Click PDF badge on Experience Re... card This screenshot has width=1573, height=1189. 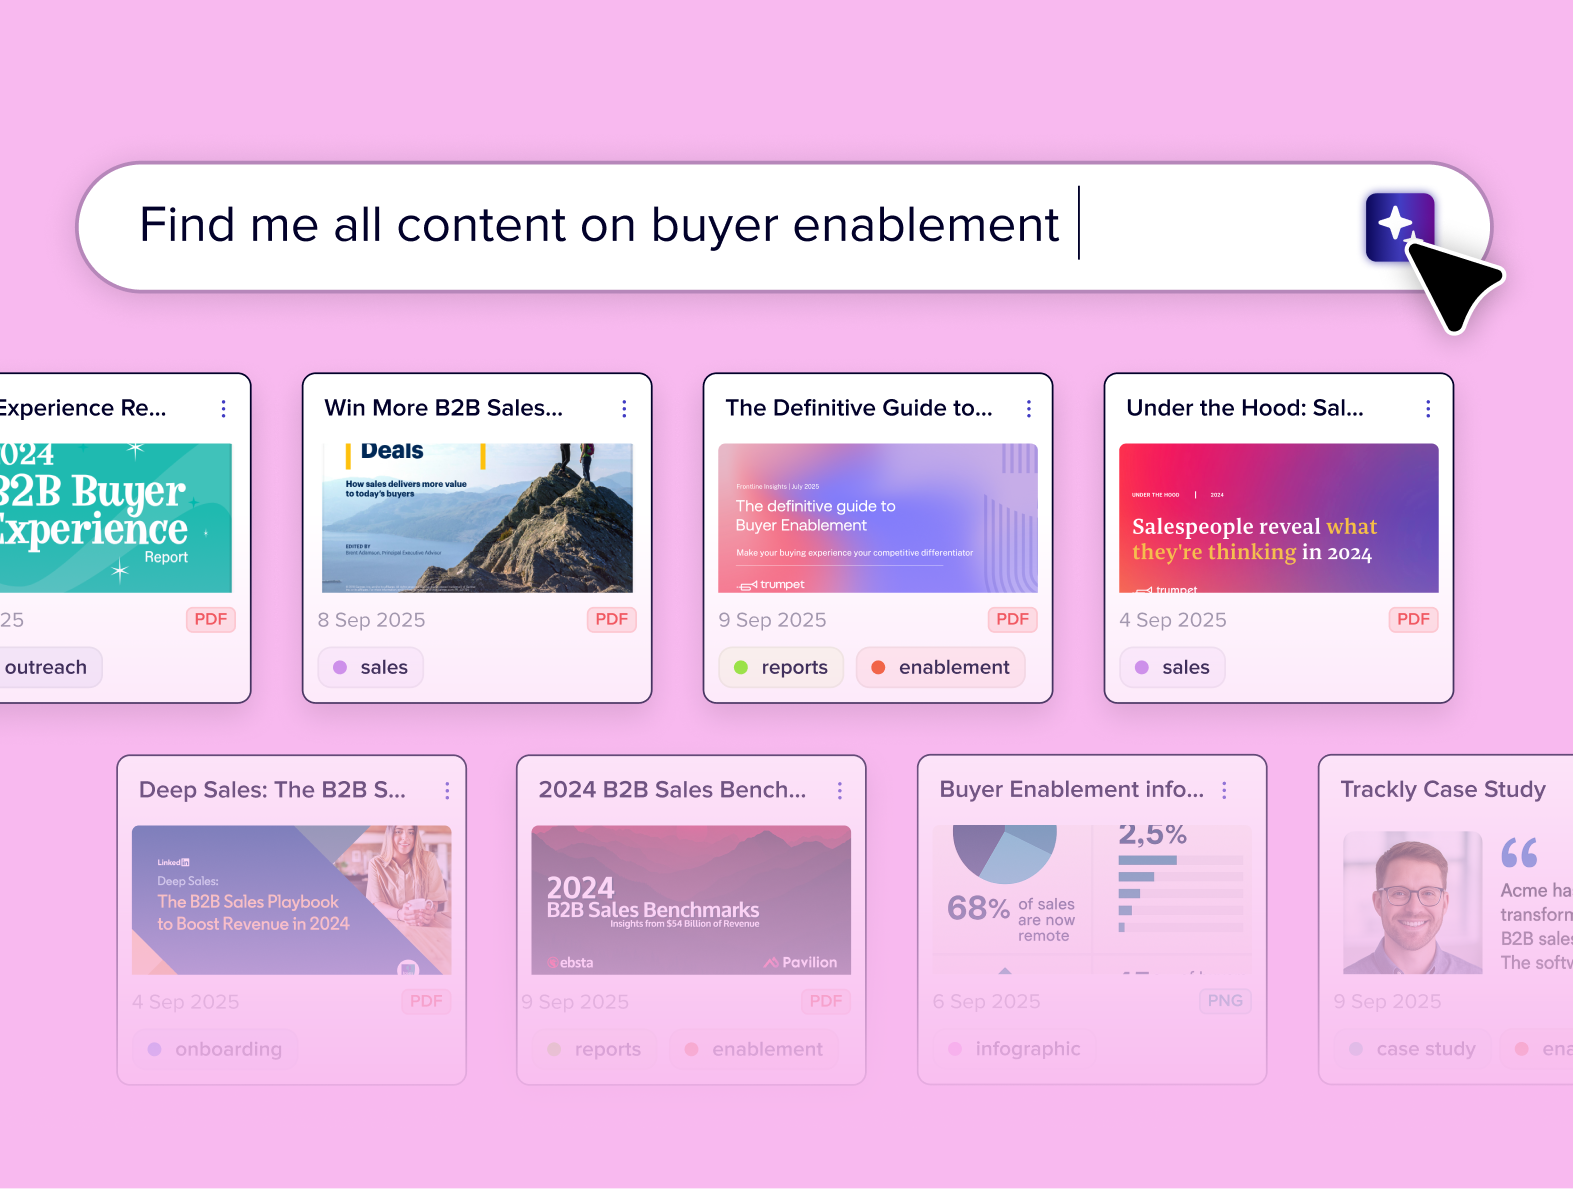pos(211,620)
